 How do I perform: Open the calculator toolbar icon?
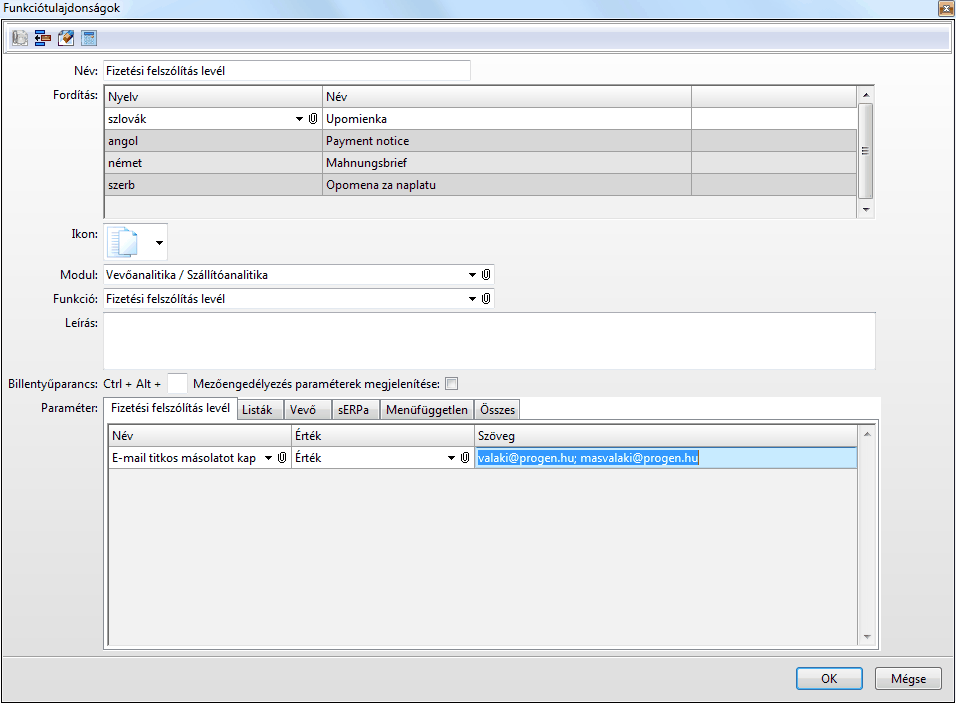click(89, 38)
